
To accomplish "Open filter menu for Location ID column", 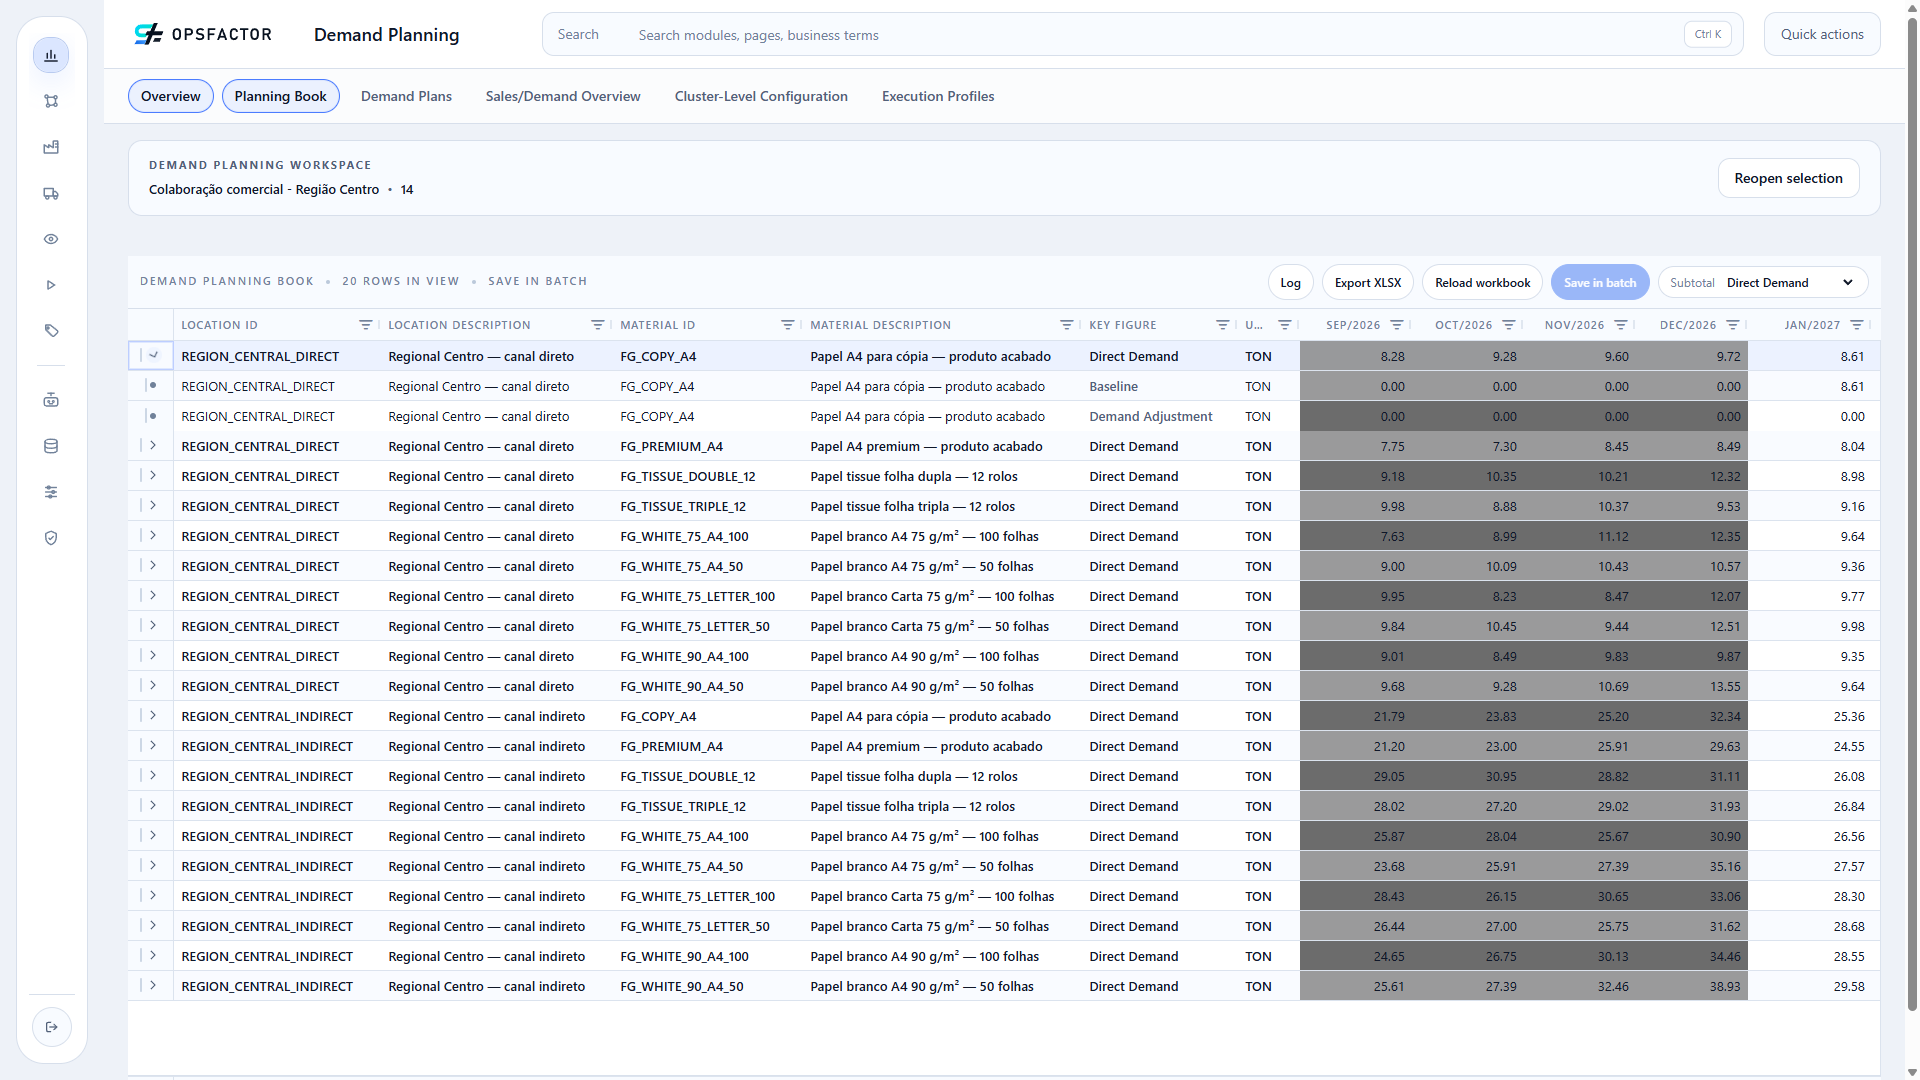I will pos(365,325).
